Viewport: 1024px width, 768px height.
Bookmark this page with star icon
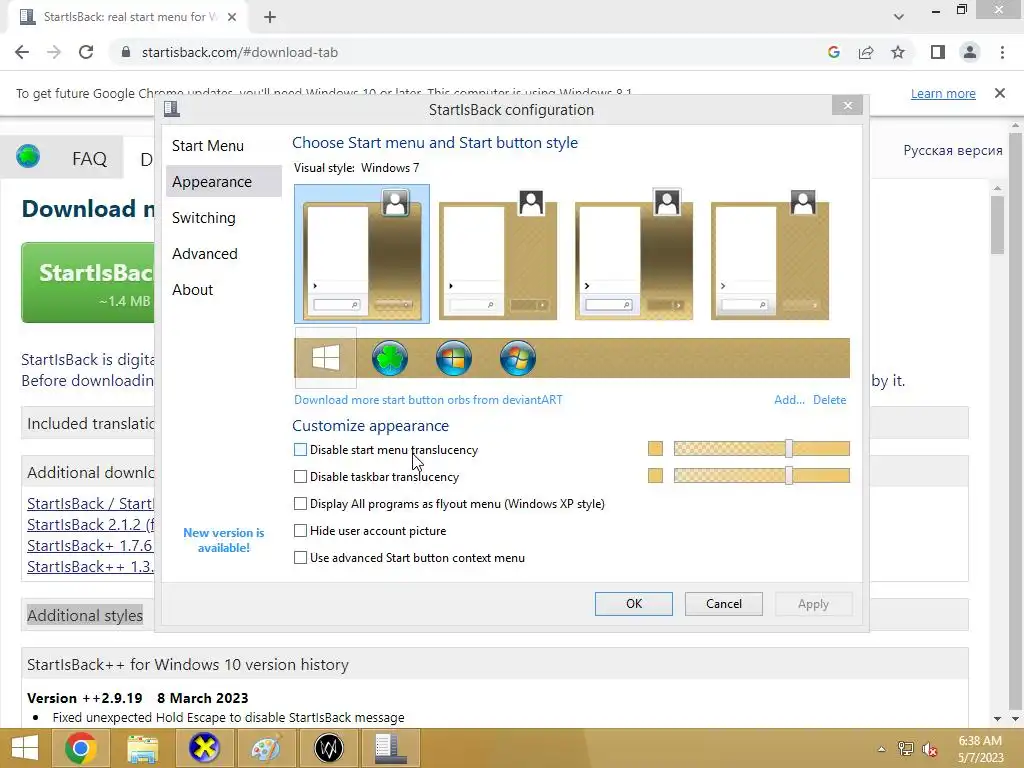pos(898,52)
